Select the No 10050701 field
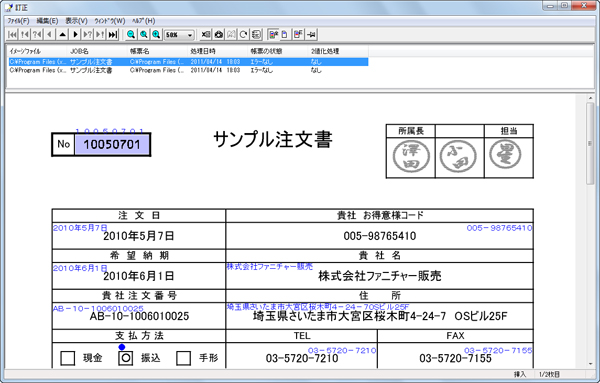This screenshot has height=383, width=600. pyautogui.click(x=112, y=145)
